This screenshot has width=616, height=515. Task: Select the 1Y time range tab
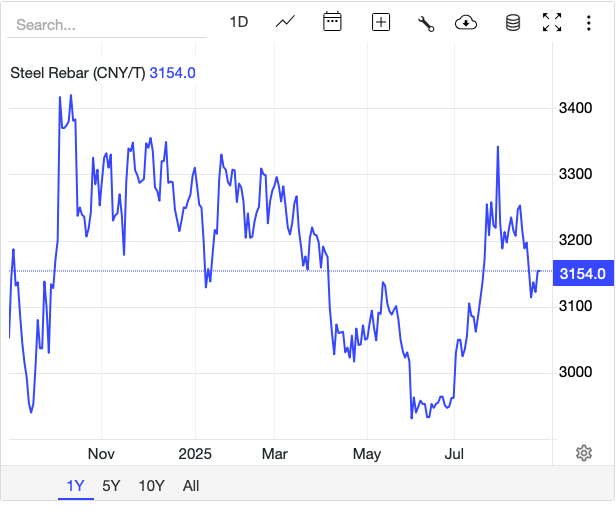(76, 486)
